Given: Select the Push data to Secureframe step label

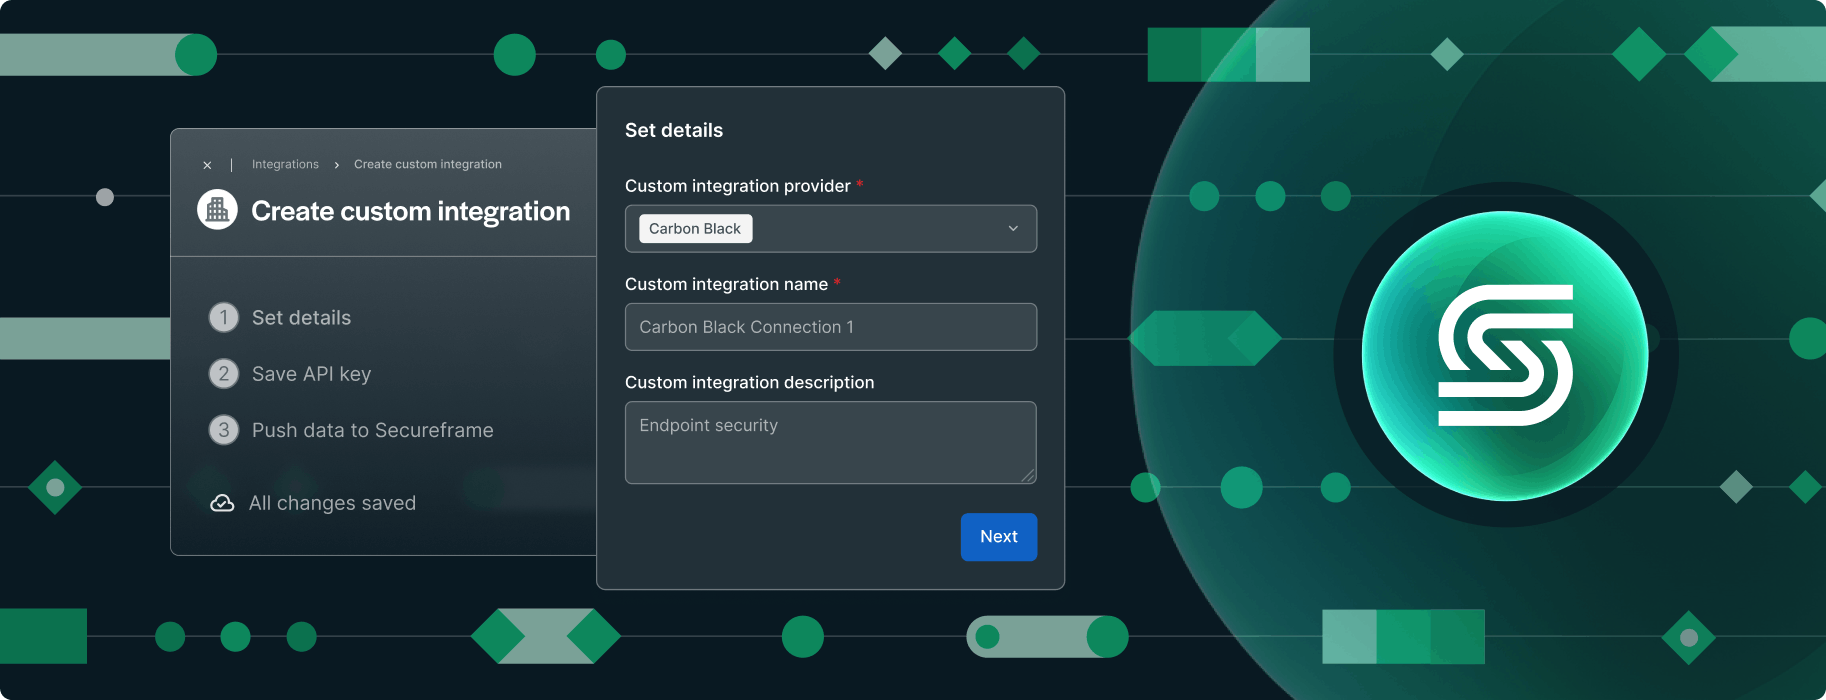Looking at the screenshot, I should click(x=372, y=430).
